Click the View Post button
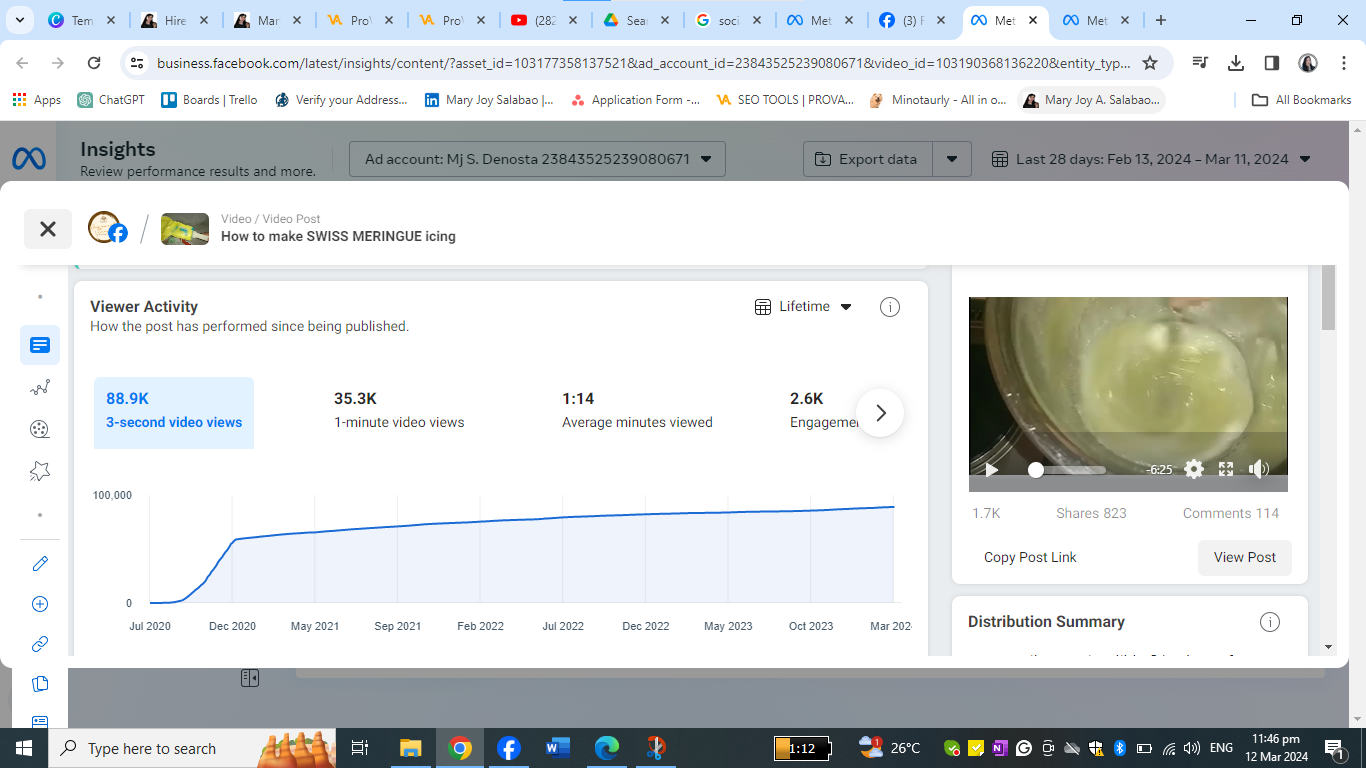This screenshot has height=768, width=1366. click(x=1245, y=558)
